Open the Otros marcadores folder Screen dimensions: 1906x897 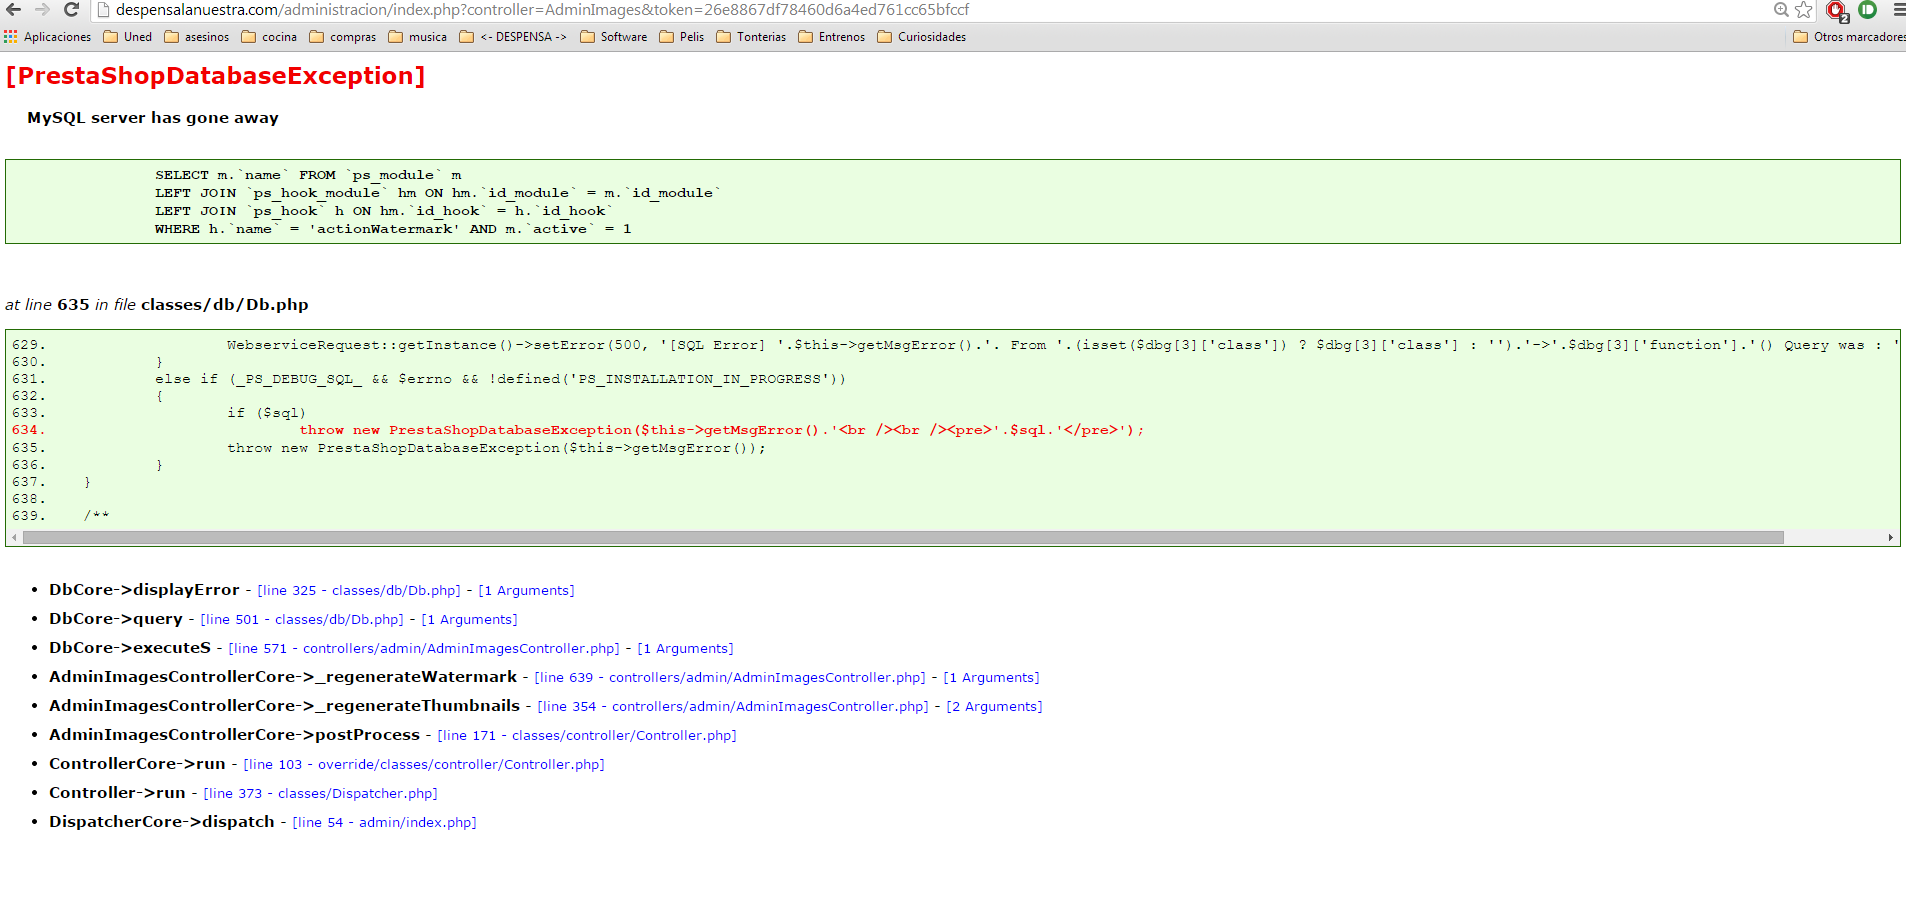[x=1849, y=37]
